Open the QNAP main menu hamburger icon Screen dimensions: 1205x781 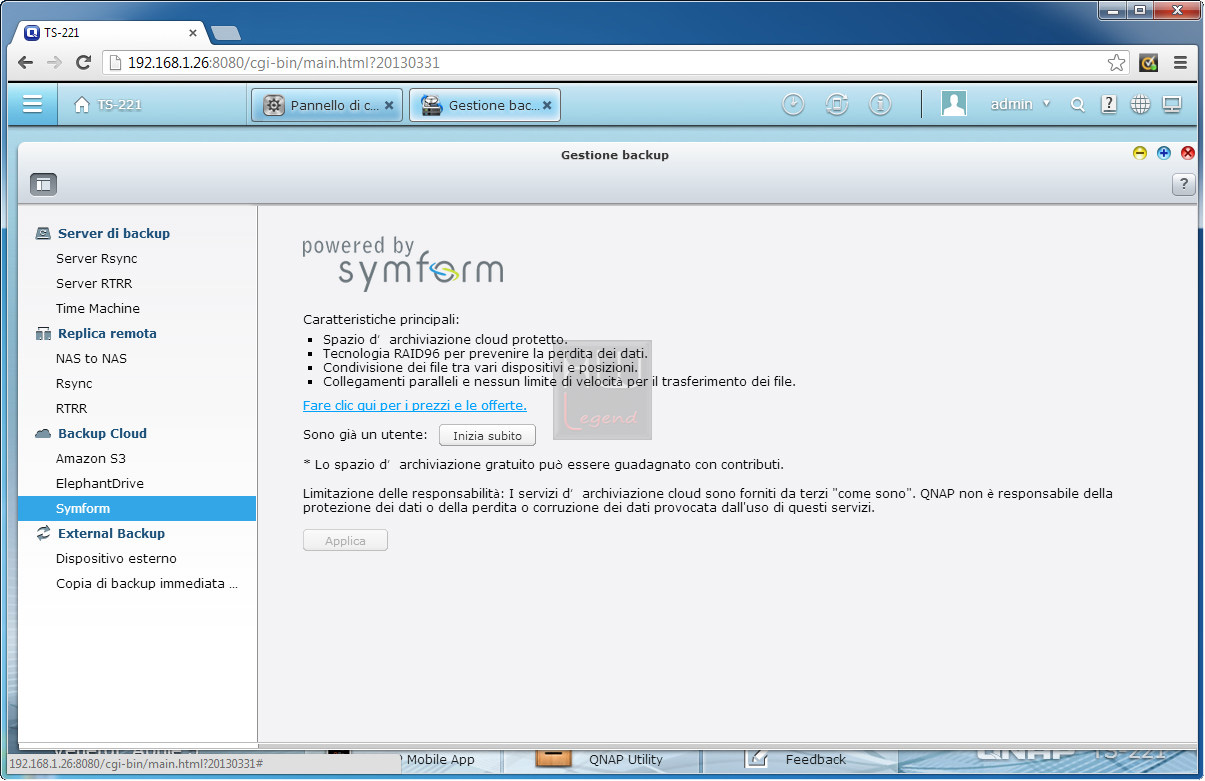(x=32, y=104)
